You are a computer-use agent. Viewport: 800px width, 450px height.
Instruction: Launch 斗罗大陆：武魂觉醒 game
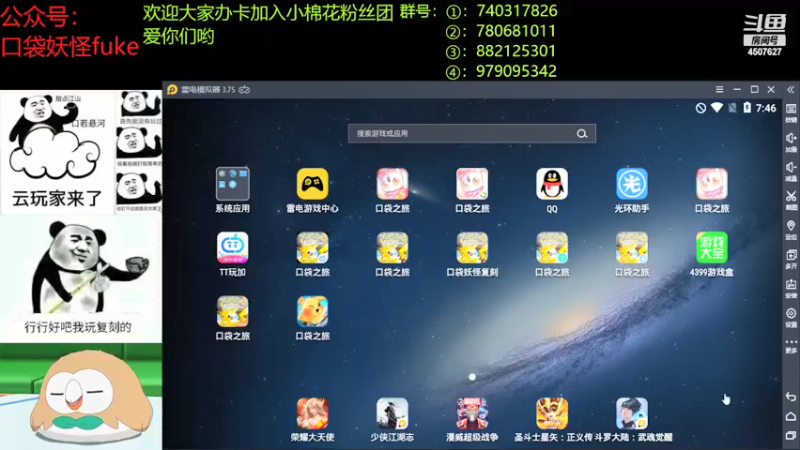(x=632, y=413)
